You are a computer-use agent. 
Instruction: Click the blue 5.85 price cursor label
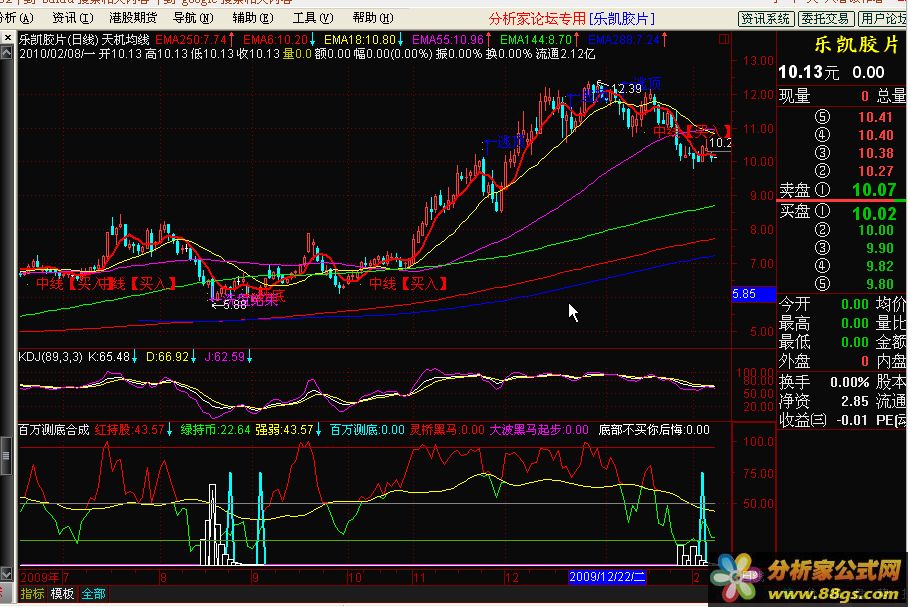point(753,294)
